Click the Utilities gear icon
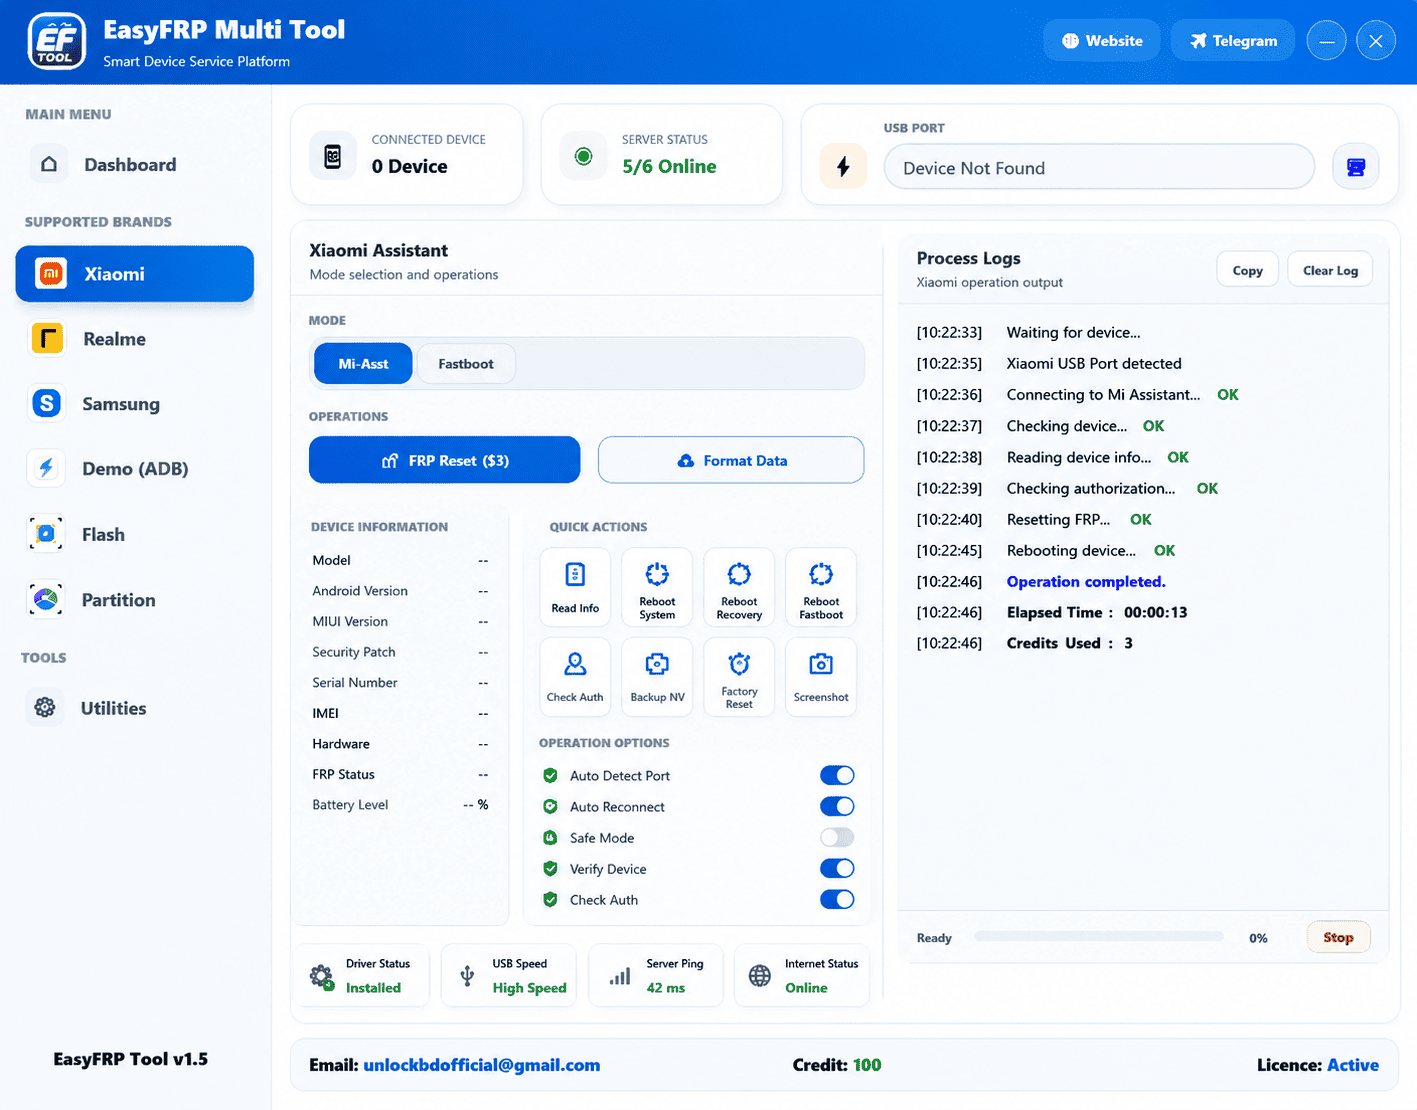This screenshot has width=1417, height=1110. click(45, 708)
